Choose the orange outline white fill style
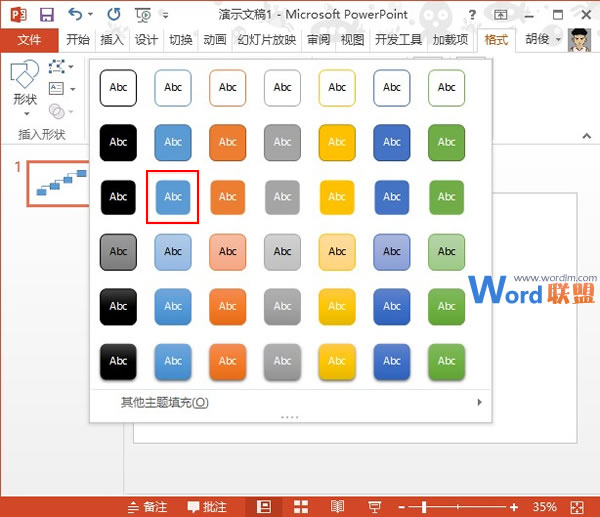The width and height of the screenshot is (600, 517). 228,88
